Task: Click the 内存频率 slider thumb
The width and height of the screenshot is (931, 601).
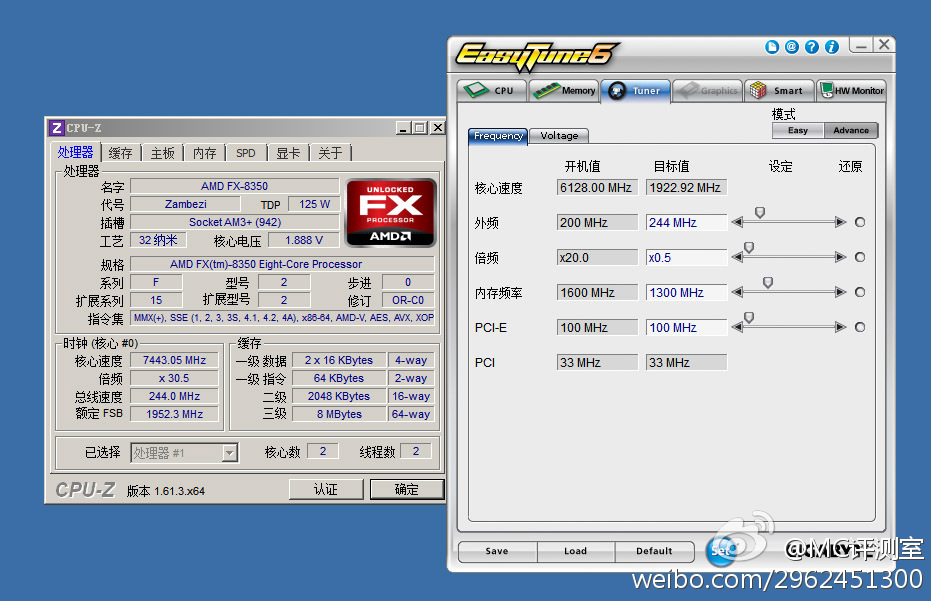Action: 768,283
